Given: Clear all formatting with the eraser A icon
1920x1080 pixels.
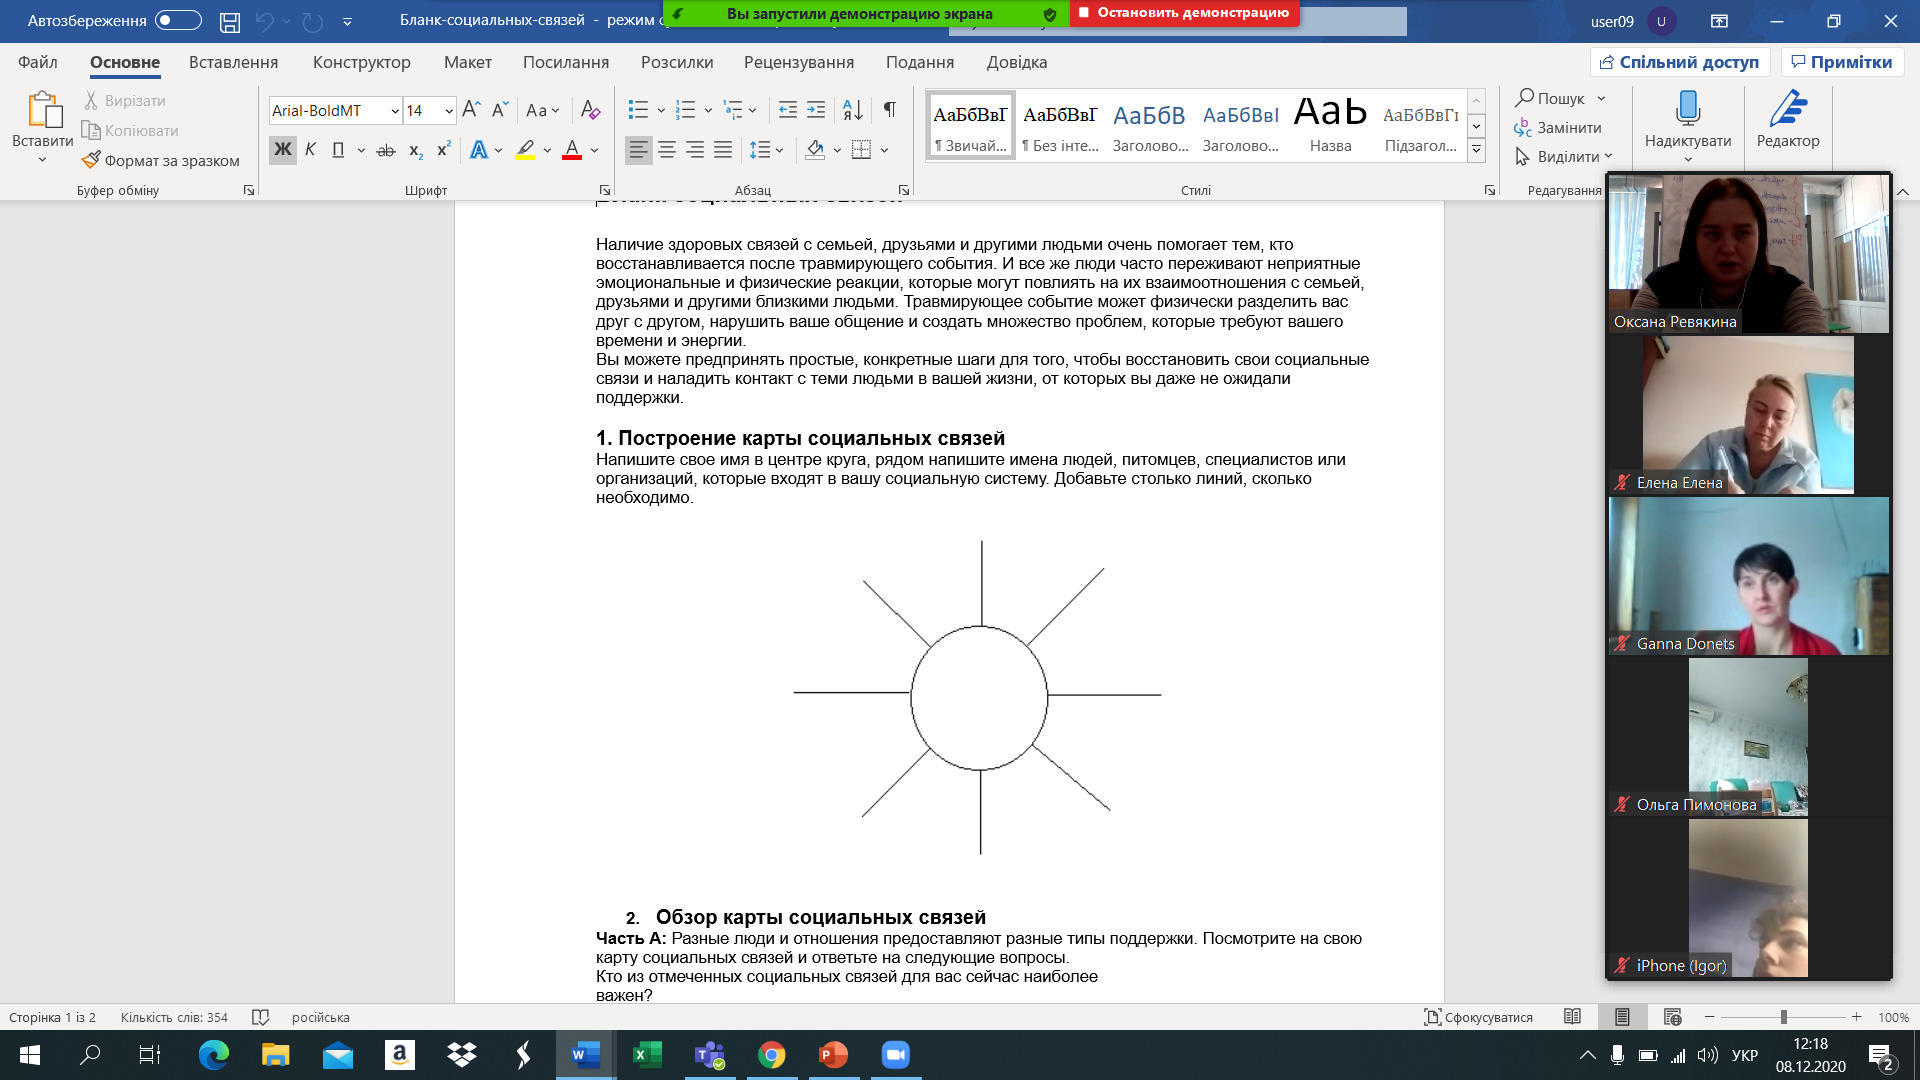Looking at the screenshot, I should pos(590,110).
